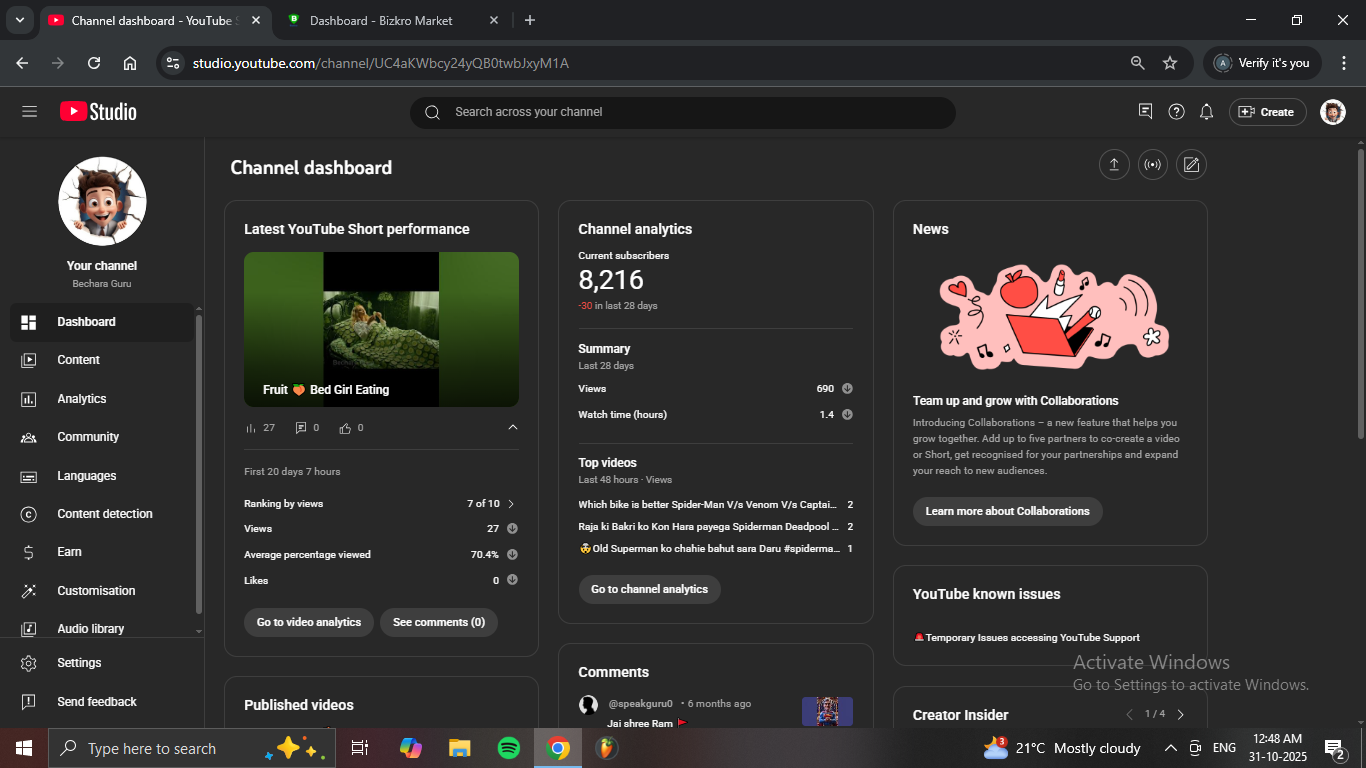Collapse the Short performance details chevron

coord(513,428)
